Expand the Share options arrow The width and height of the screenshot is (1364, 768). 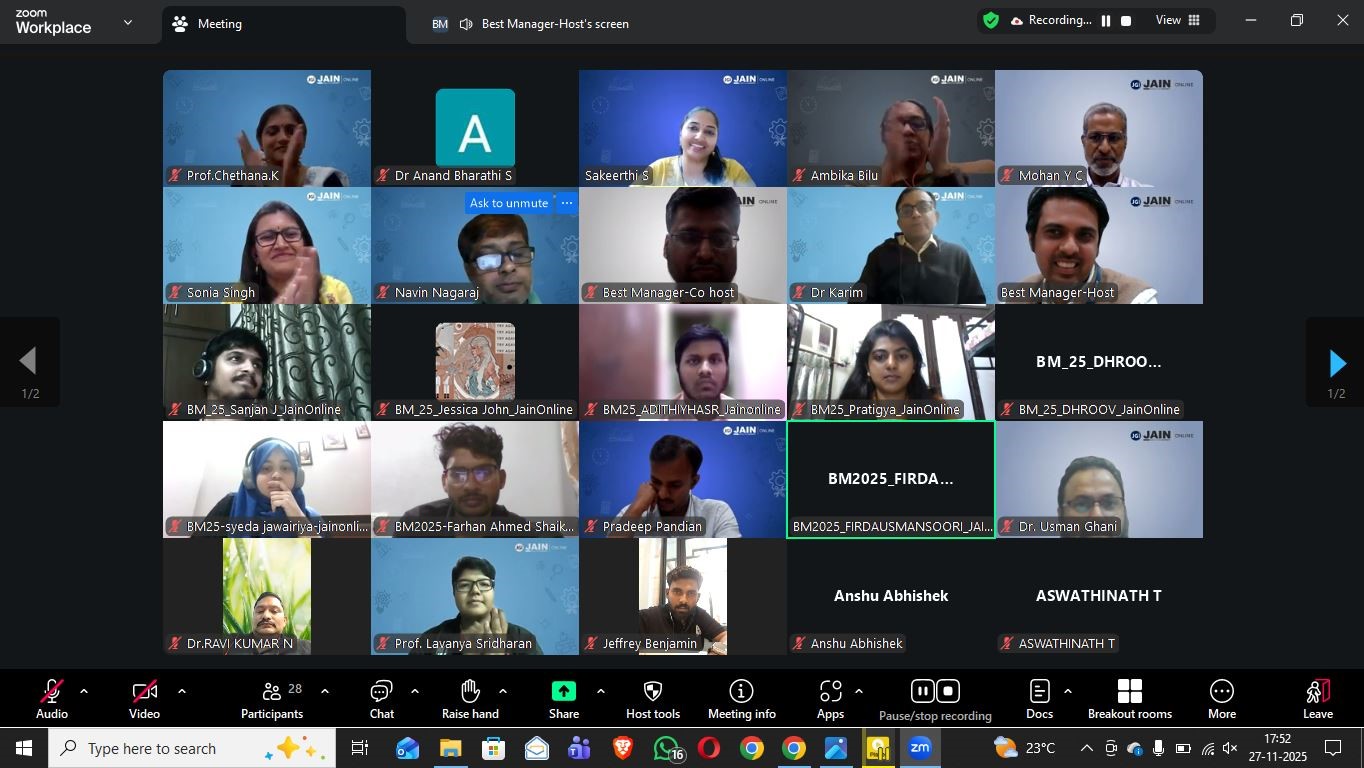point(600,691)
